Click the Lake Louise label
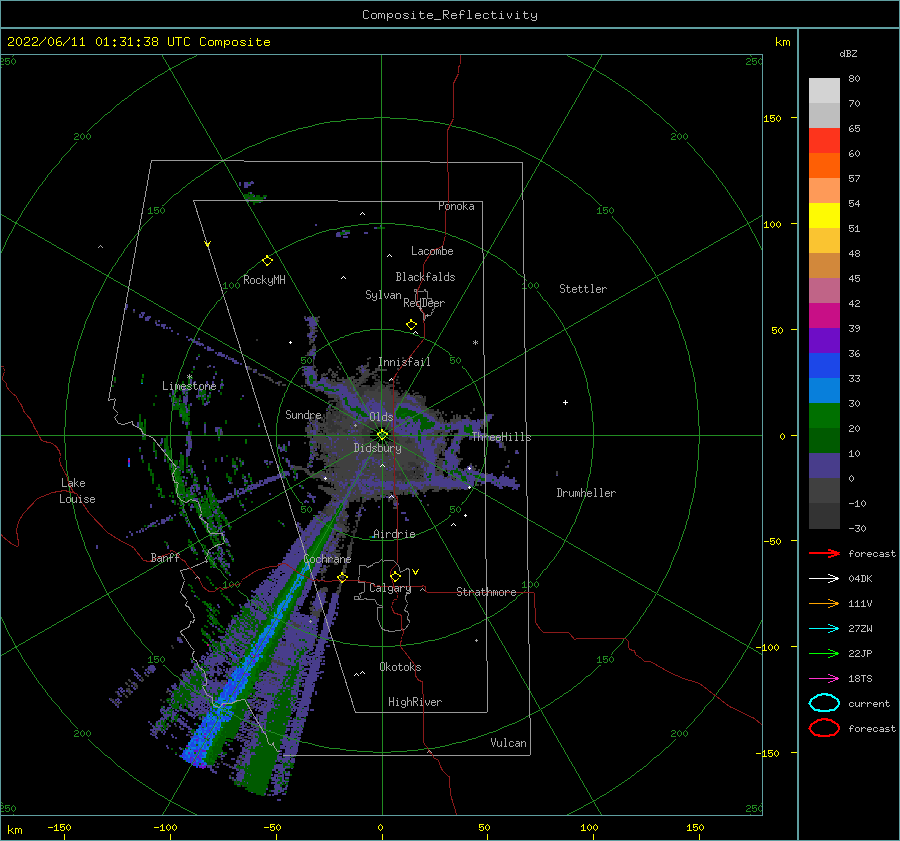 [77, 491]
